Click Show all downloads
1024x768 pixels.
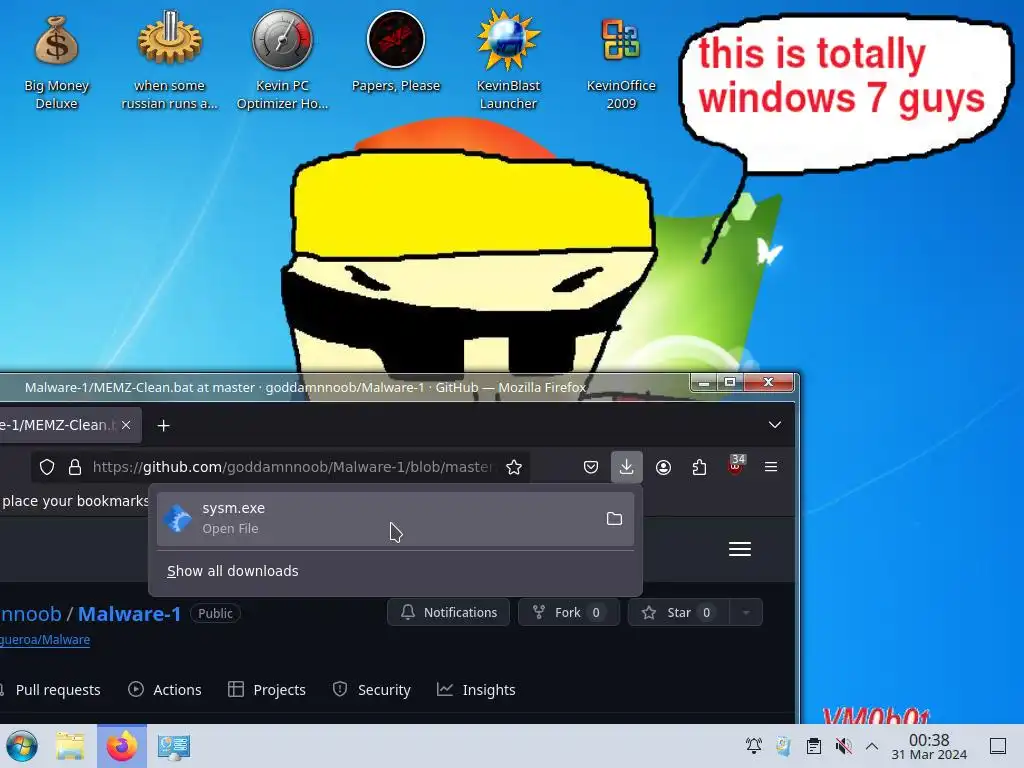232,571
